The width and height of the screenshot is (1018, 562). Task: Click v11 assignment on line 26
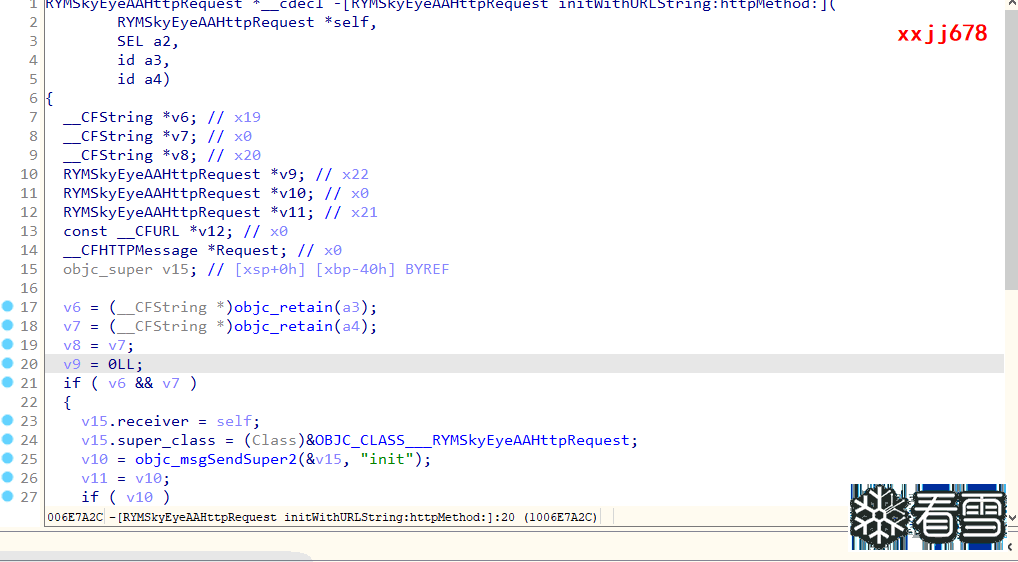94,478
